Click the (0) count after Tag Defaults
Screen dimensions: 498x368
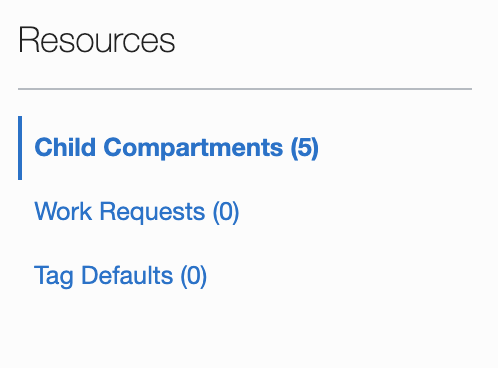click(x=194, y=276)
